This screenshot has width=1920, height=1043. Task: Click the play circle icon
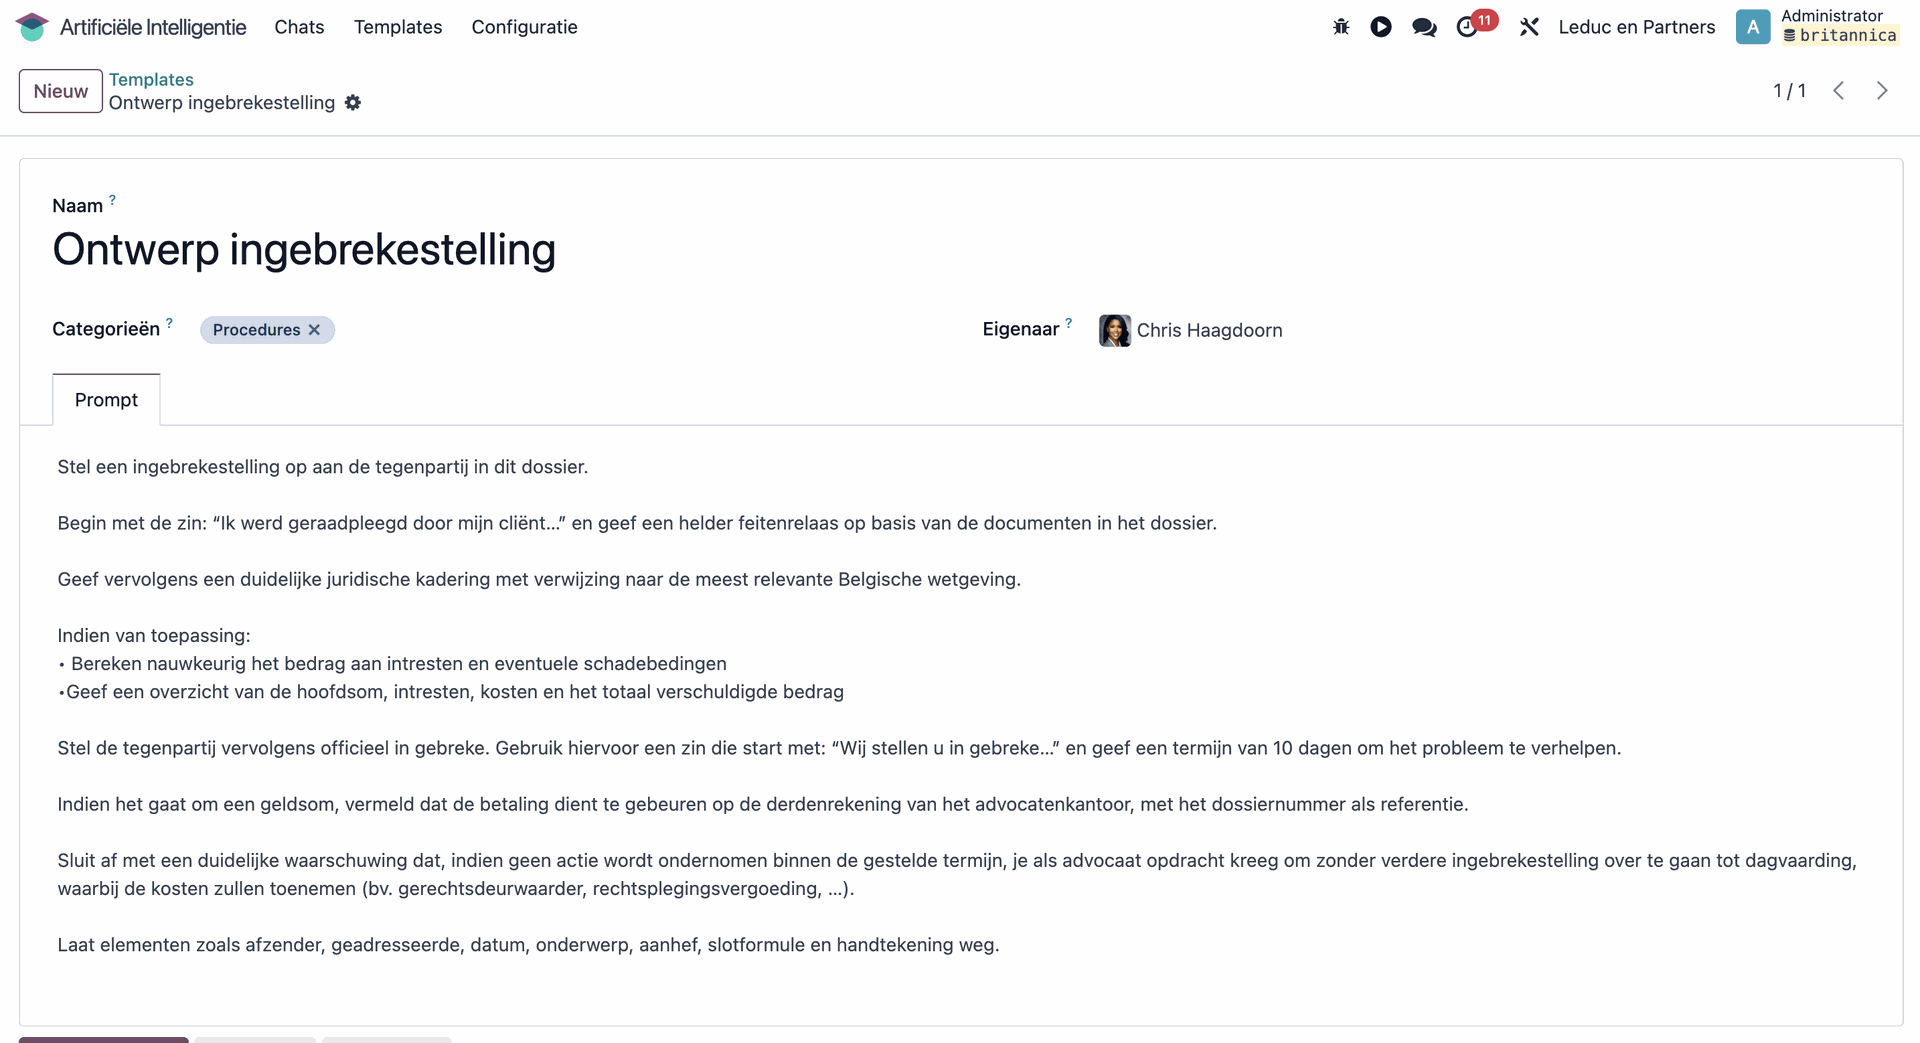(1381, 27)
